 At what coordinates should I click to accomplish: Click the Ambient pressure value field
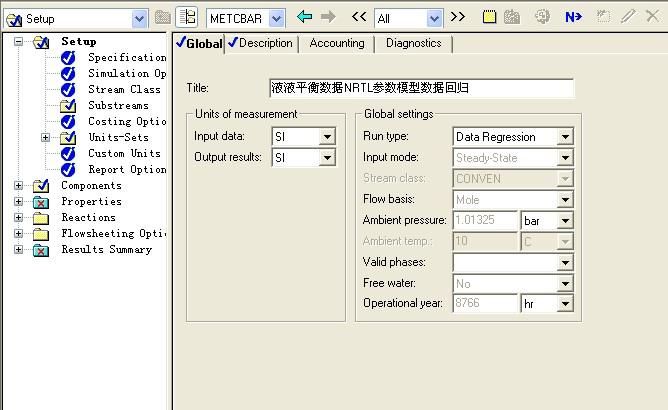coord(485,220)
